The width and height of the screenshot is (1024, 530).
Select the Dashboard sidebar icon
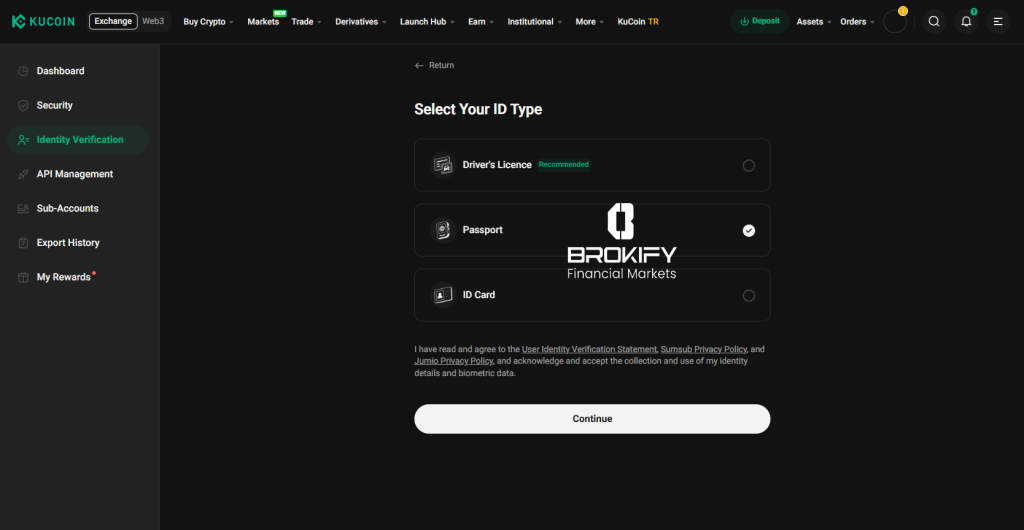coord(23,71)
